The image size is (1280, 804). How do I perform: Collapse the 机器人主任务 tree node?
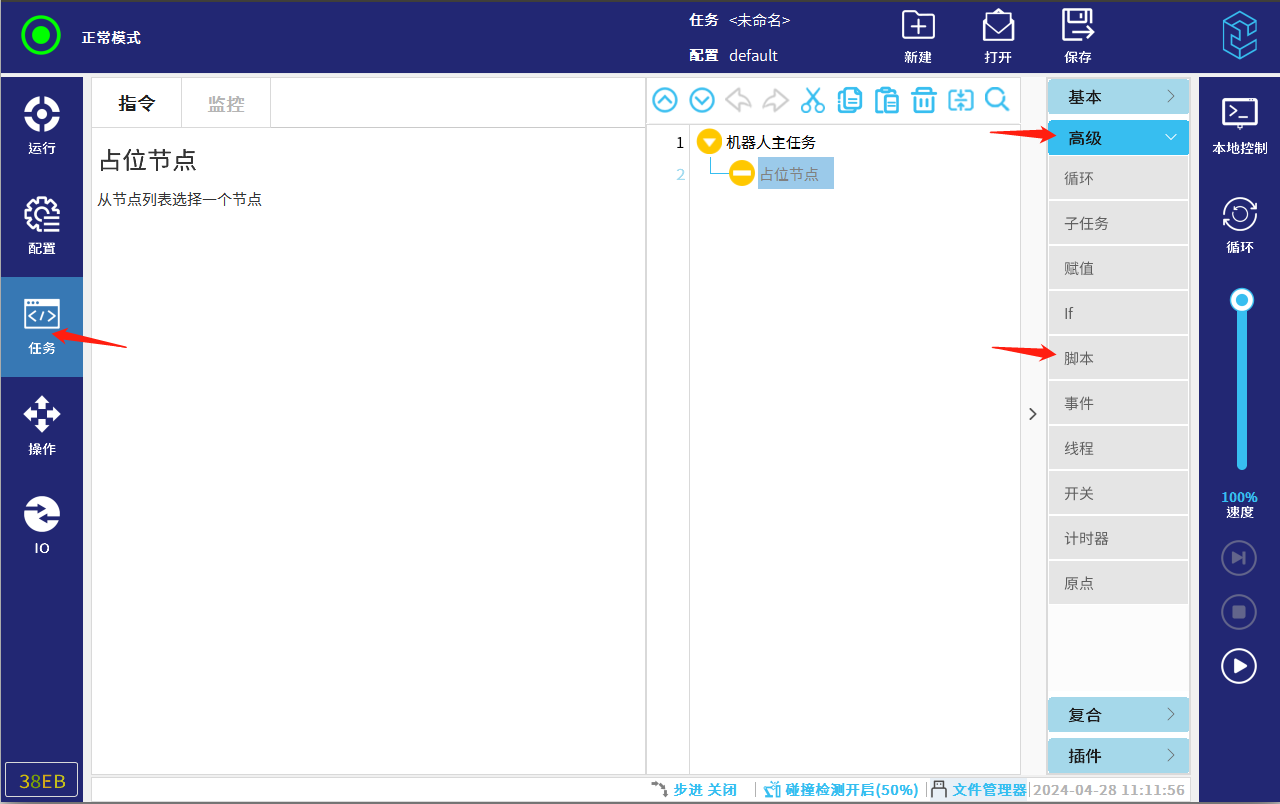[709, 142]
